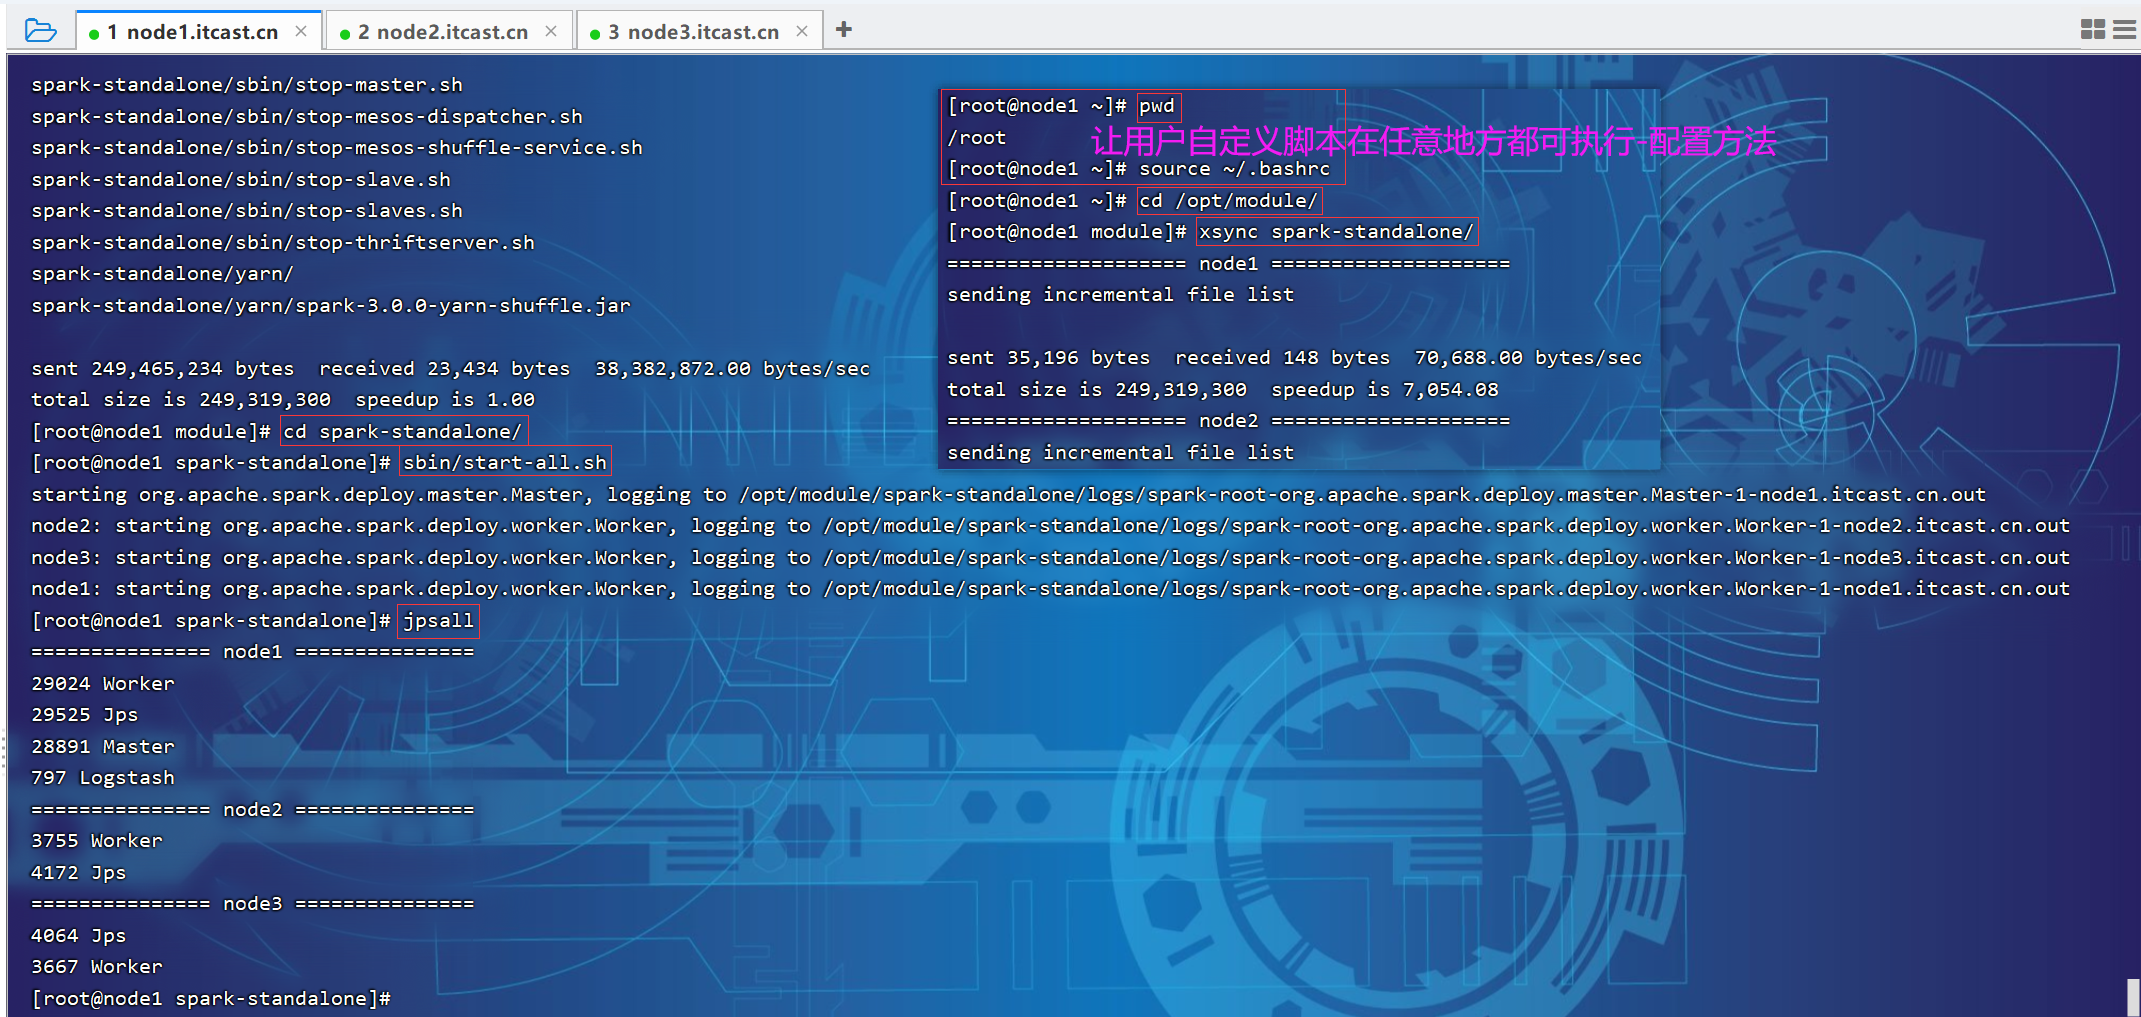The height and width of the screenshot is (1017, 2141).
Task: Click the '4064 Jps' line
Action: 79,936
